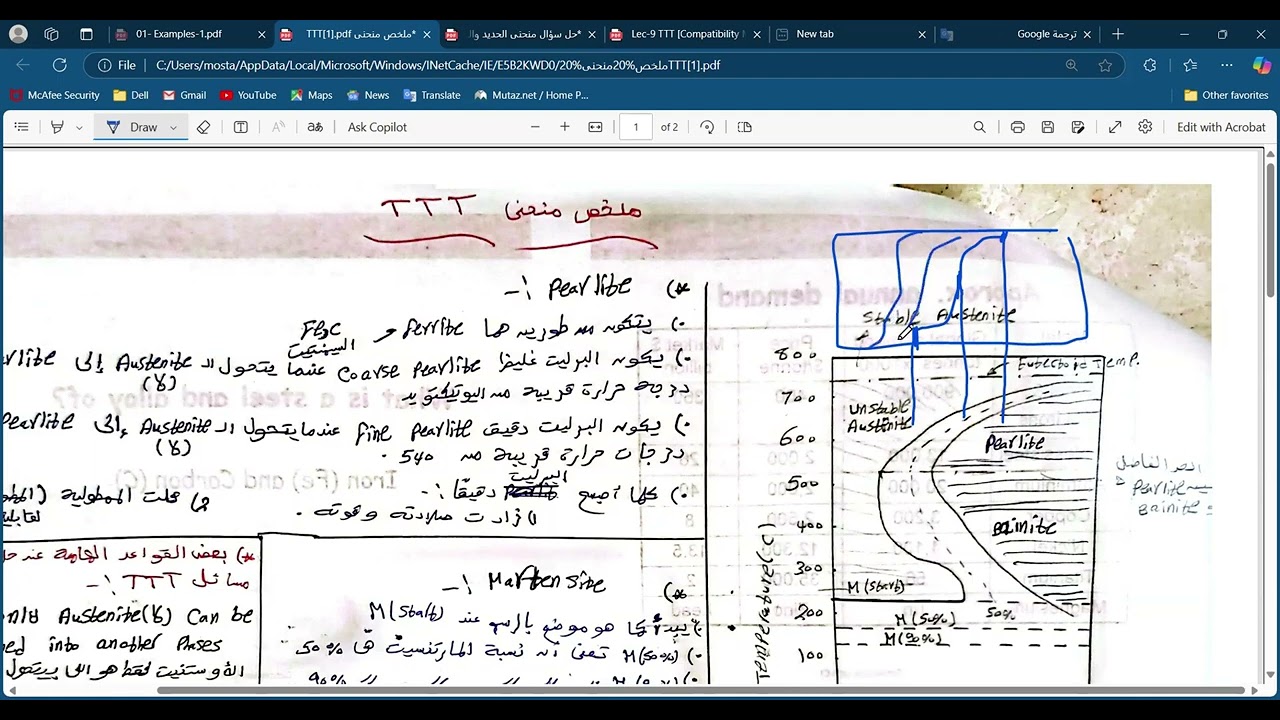Open Maps bookmark
Image resolution: width=1280 pixels, height=720 pixels.
click(x=311, y=95)
